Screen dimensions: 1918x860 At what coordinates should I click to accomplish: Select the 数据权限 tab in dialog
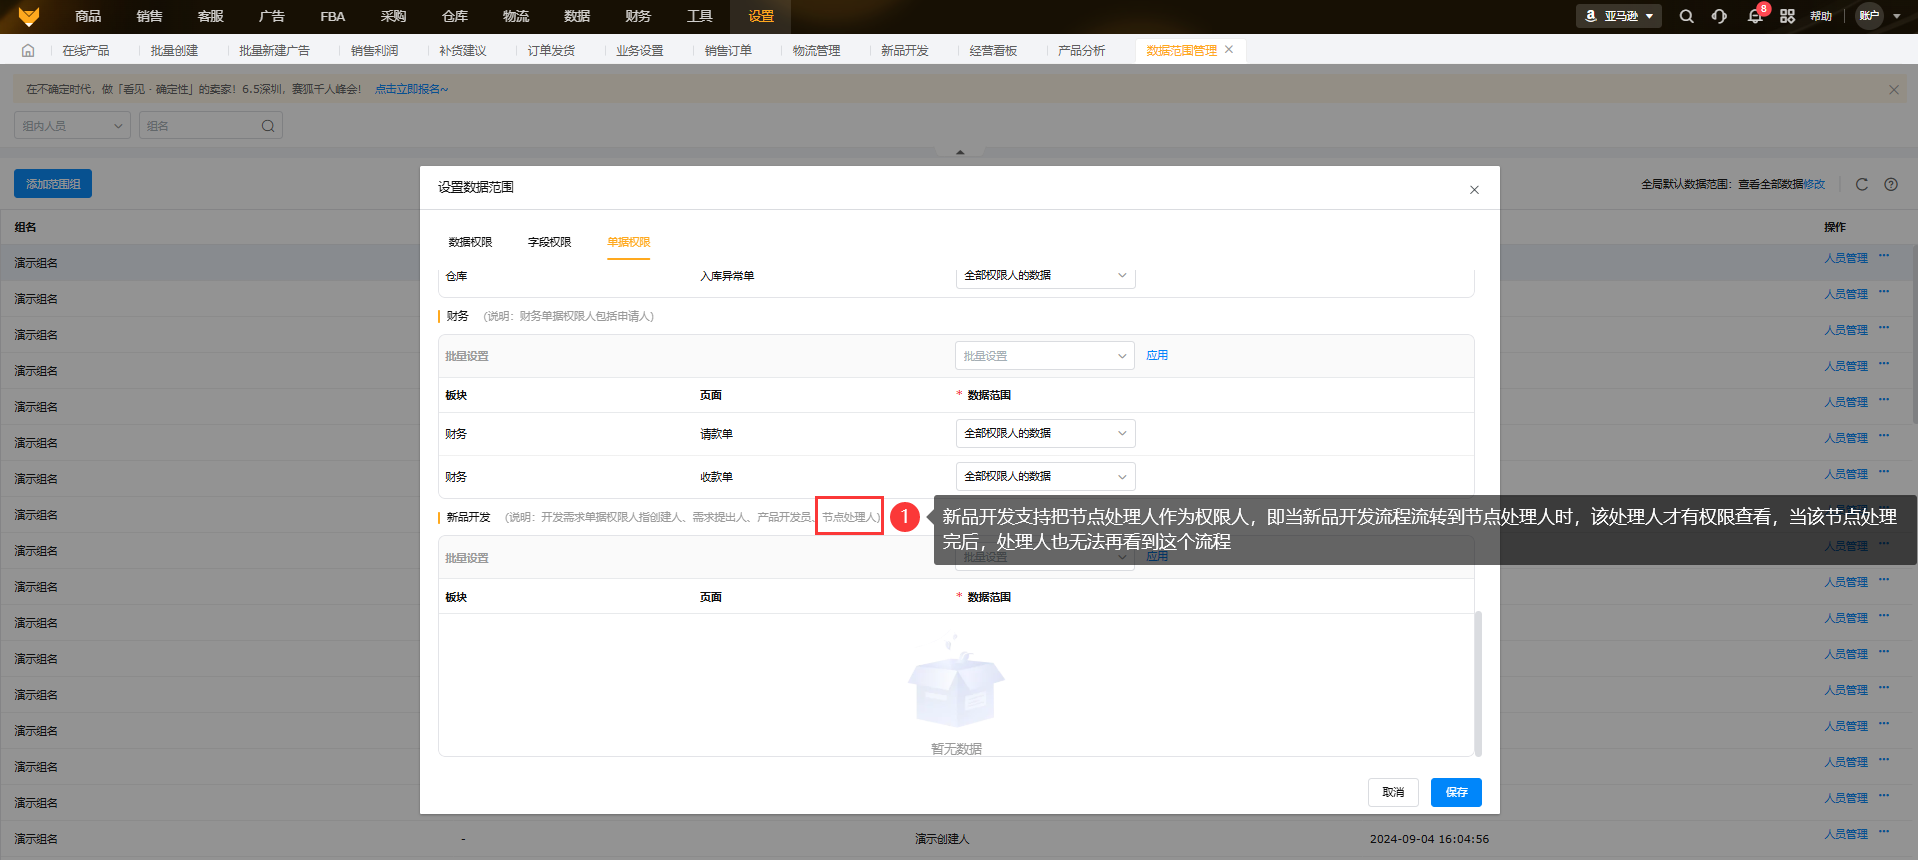point(470,242)
